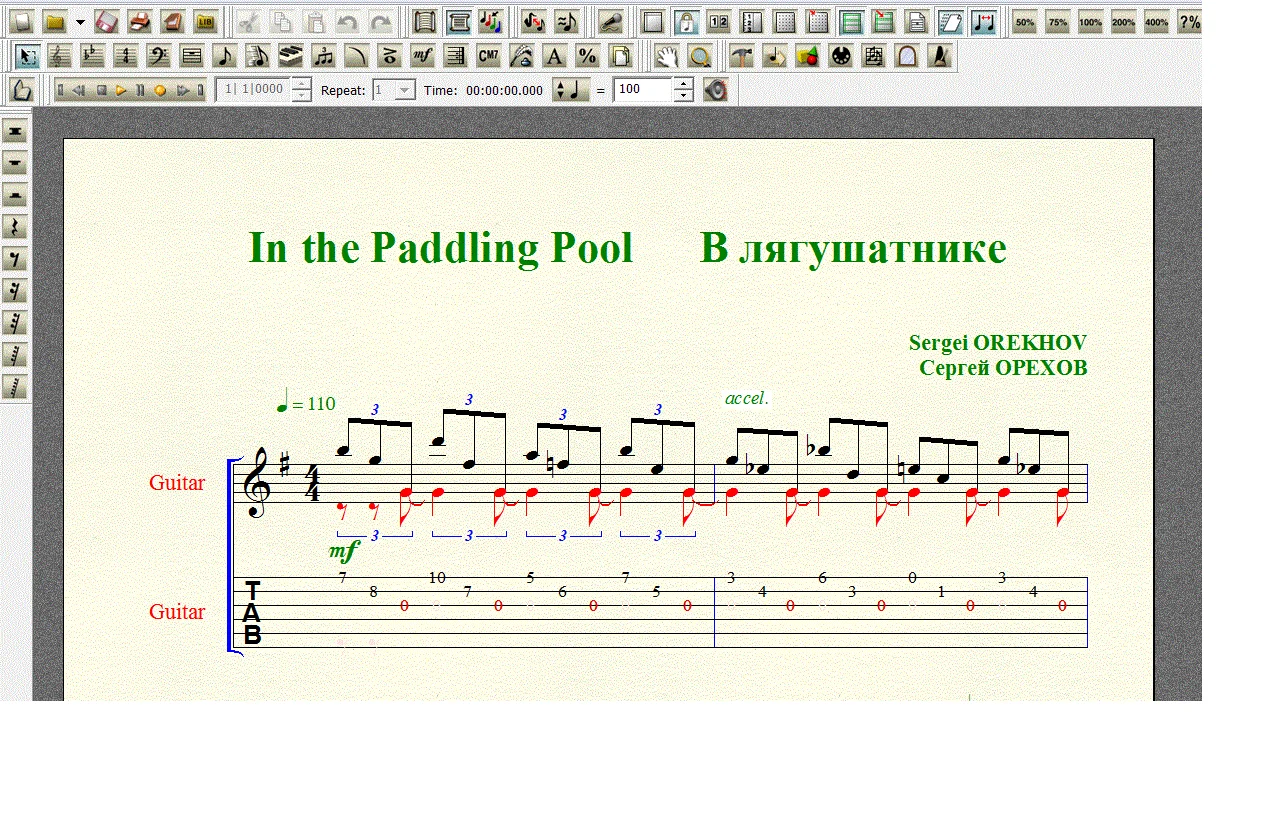The image size is (1274, 817).
Task: Activate the hand pan tool
Action: [667, 56]
